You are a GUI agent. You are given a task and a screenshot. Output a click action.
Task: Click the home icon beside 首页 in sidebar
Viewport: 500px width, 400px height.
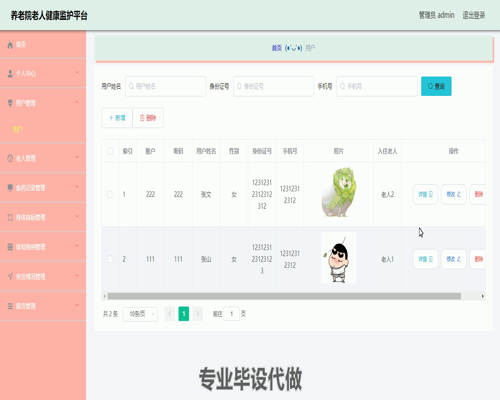[10, 45]
